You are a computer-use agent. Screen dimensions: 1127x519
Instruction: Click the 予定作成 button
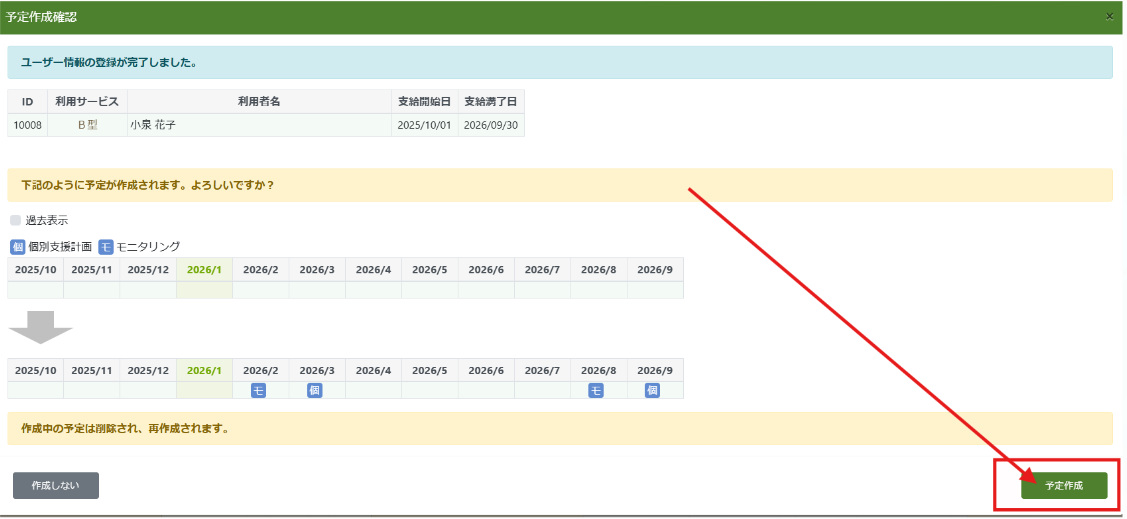(1064, 485)
